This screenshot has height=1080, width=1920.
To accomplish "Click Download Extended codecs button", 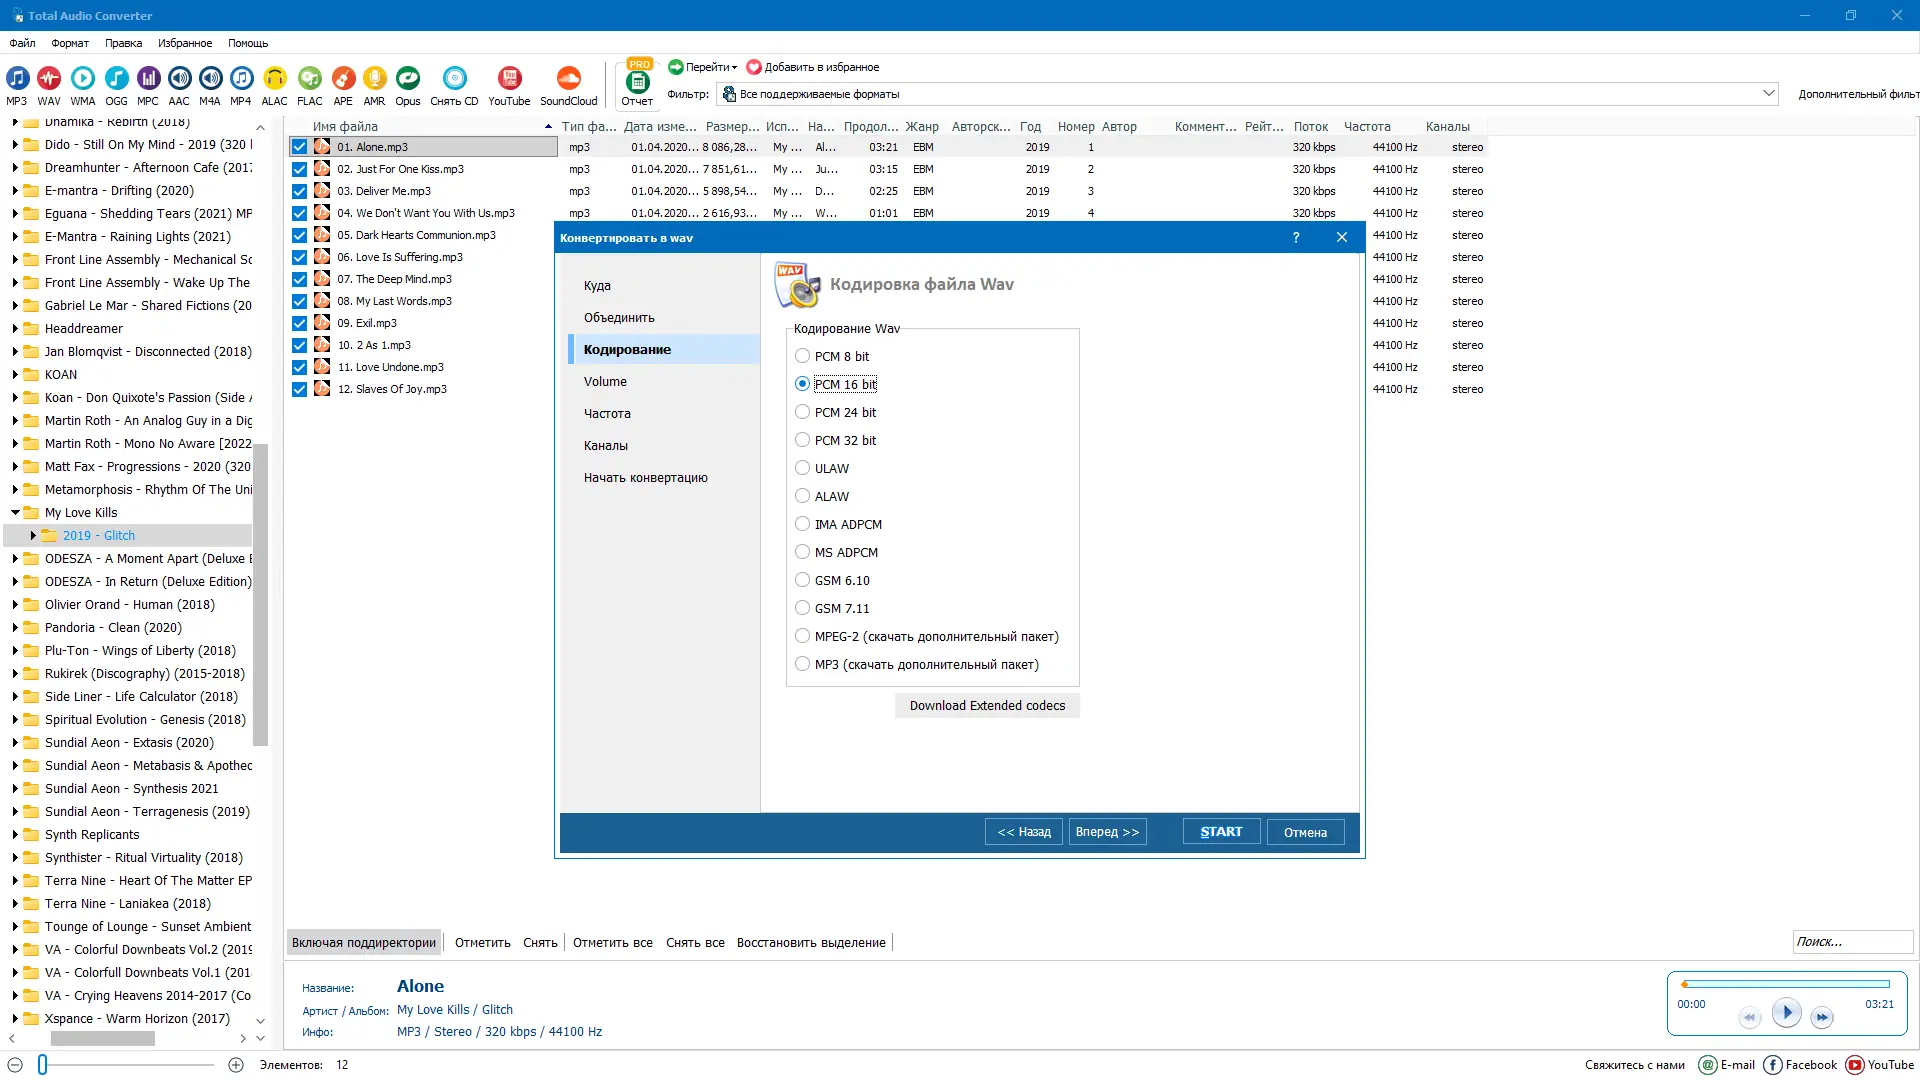I will (x=987, y=706).
